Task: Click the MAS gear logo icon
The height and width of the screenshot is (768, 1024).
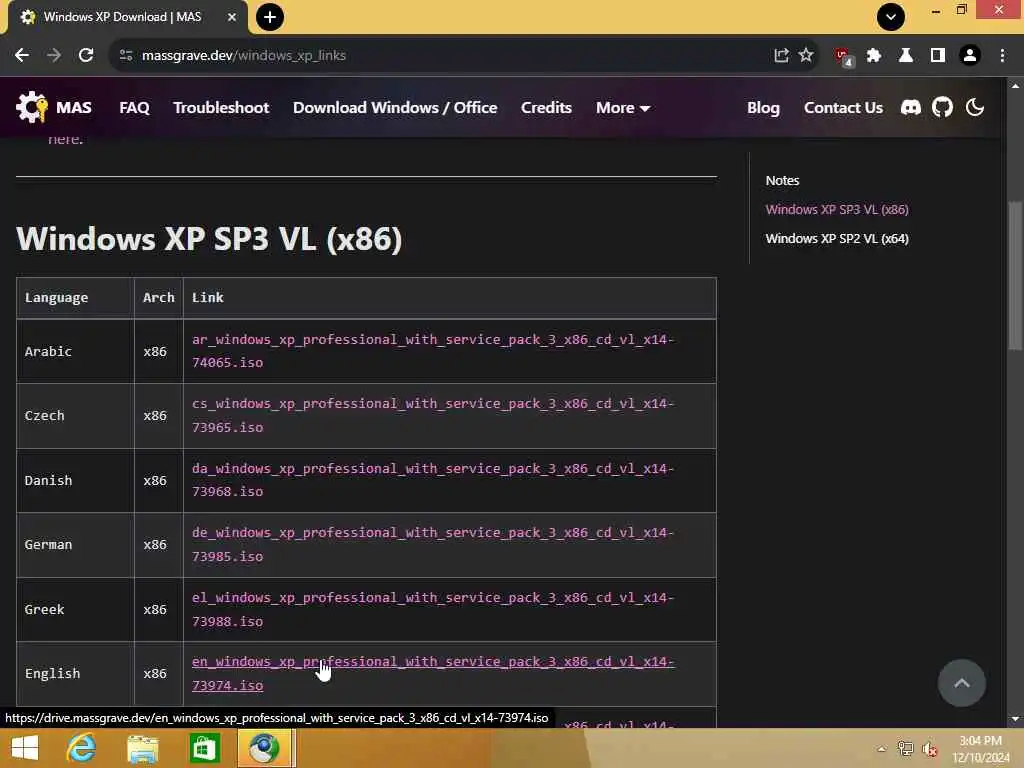Action: coord(31,107)
